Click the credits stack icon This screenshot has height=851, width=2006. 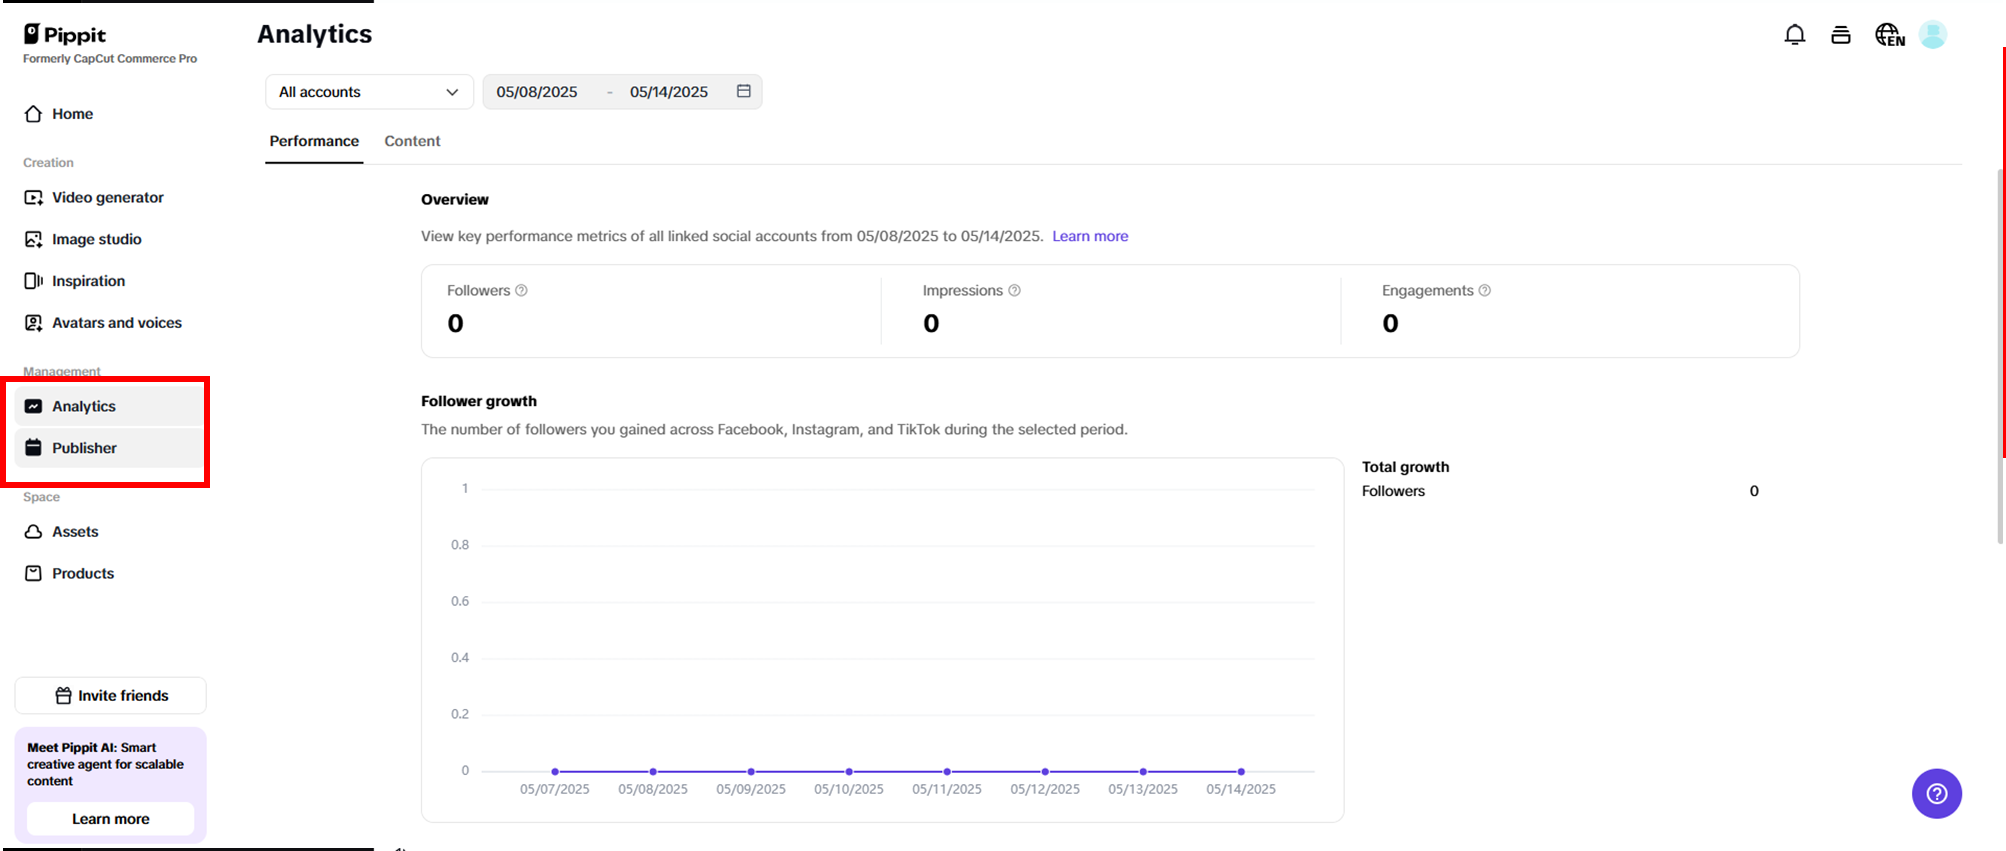1840,35
